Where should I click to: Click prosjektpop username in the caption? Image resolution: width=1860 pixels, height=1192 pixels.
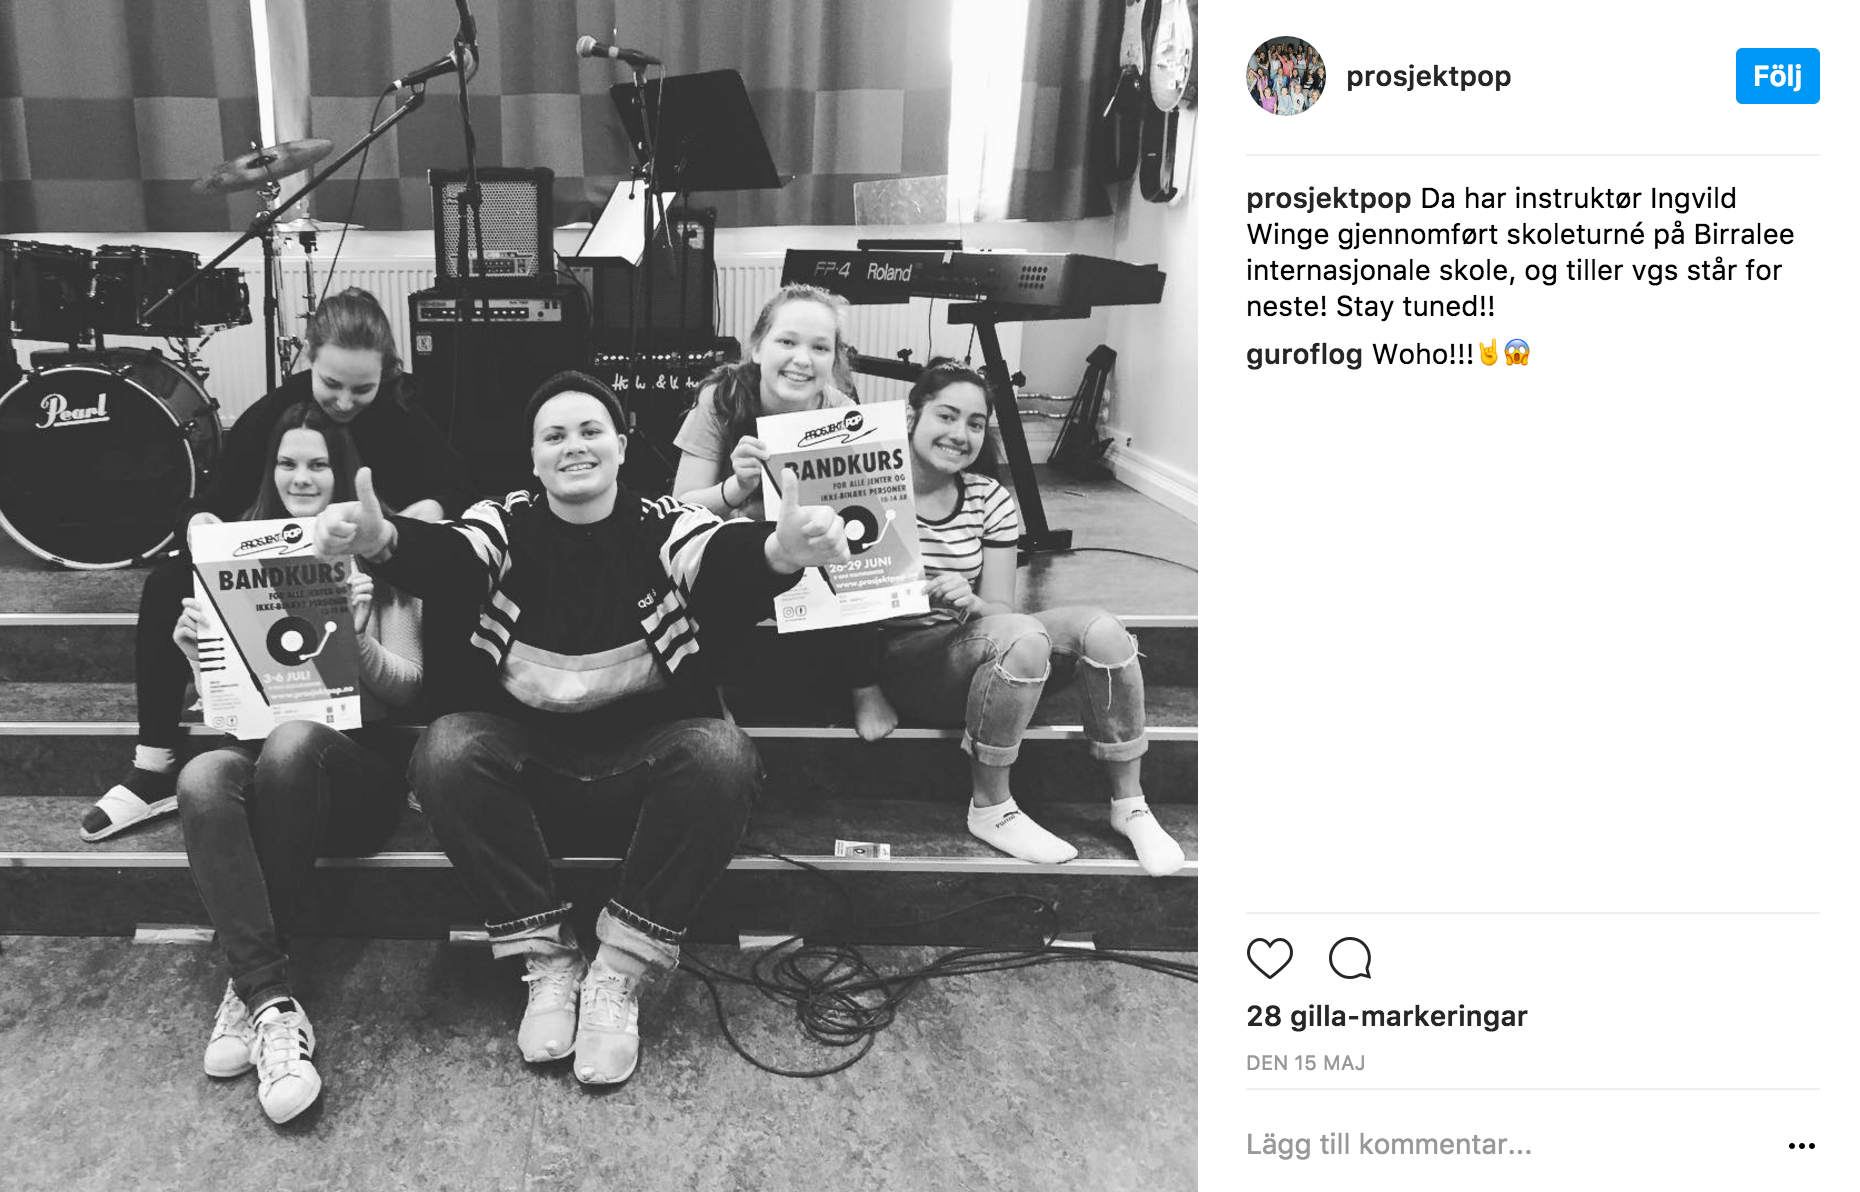(x=1328, y=198)
